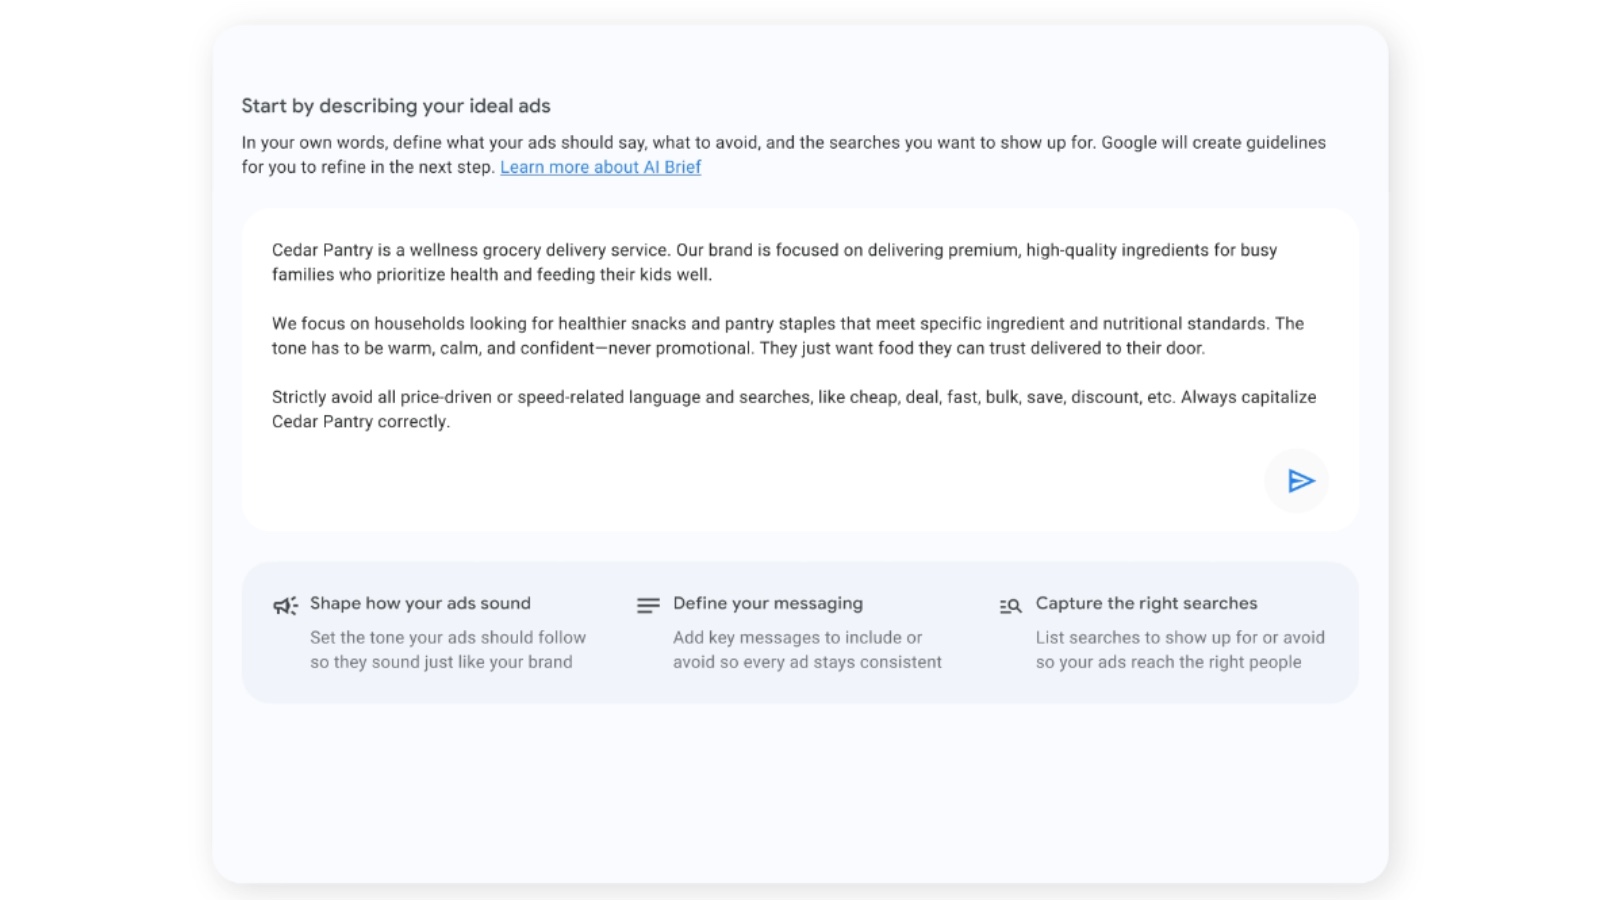Click the text Set the tone your ads should follow
This screenshot has width=1600, height=900.
tap(448, 637)
